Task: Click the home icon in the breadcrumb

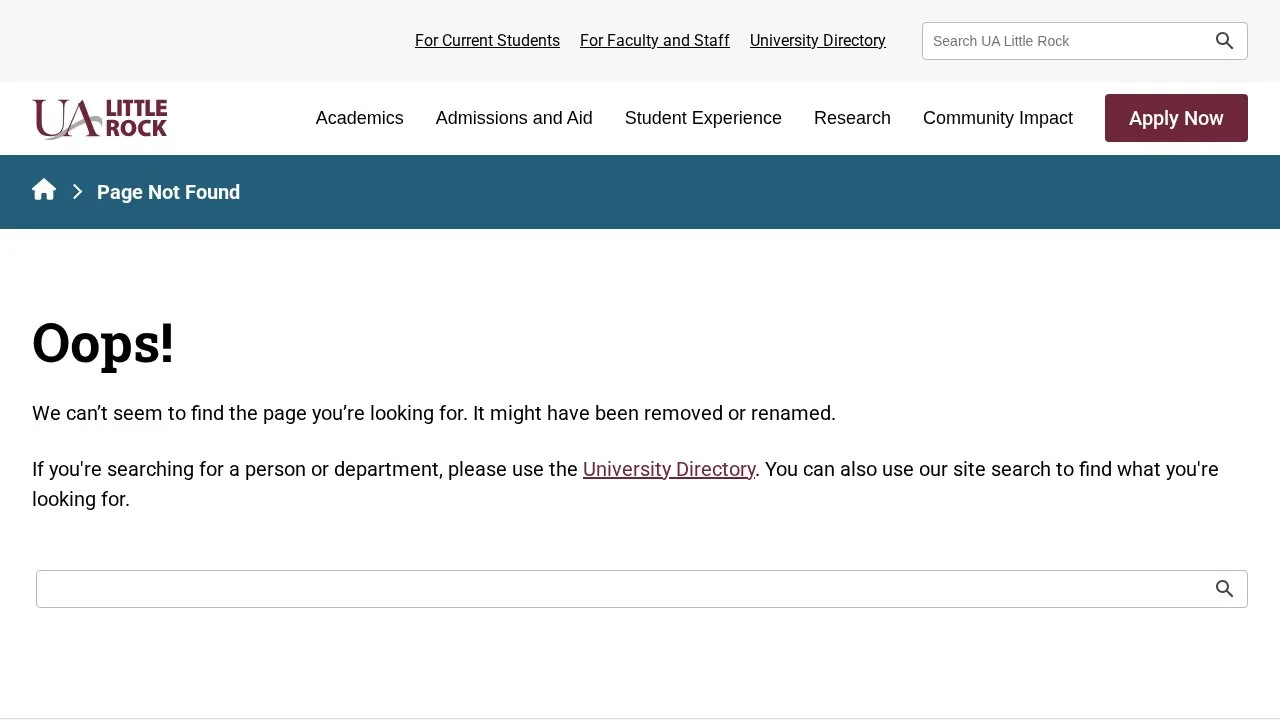Action: pos(44,190)
